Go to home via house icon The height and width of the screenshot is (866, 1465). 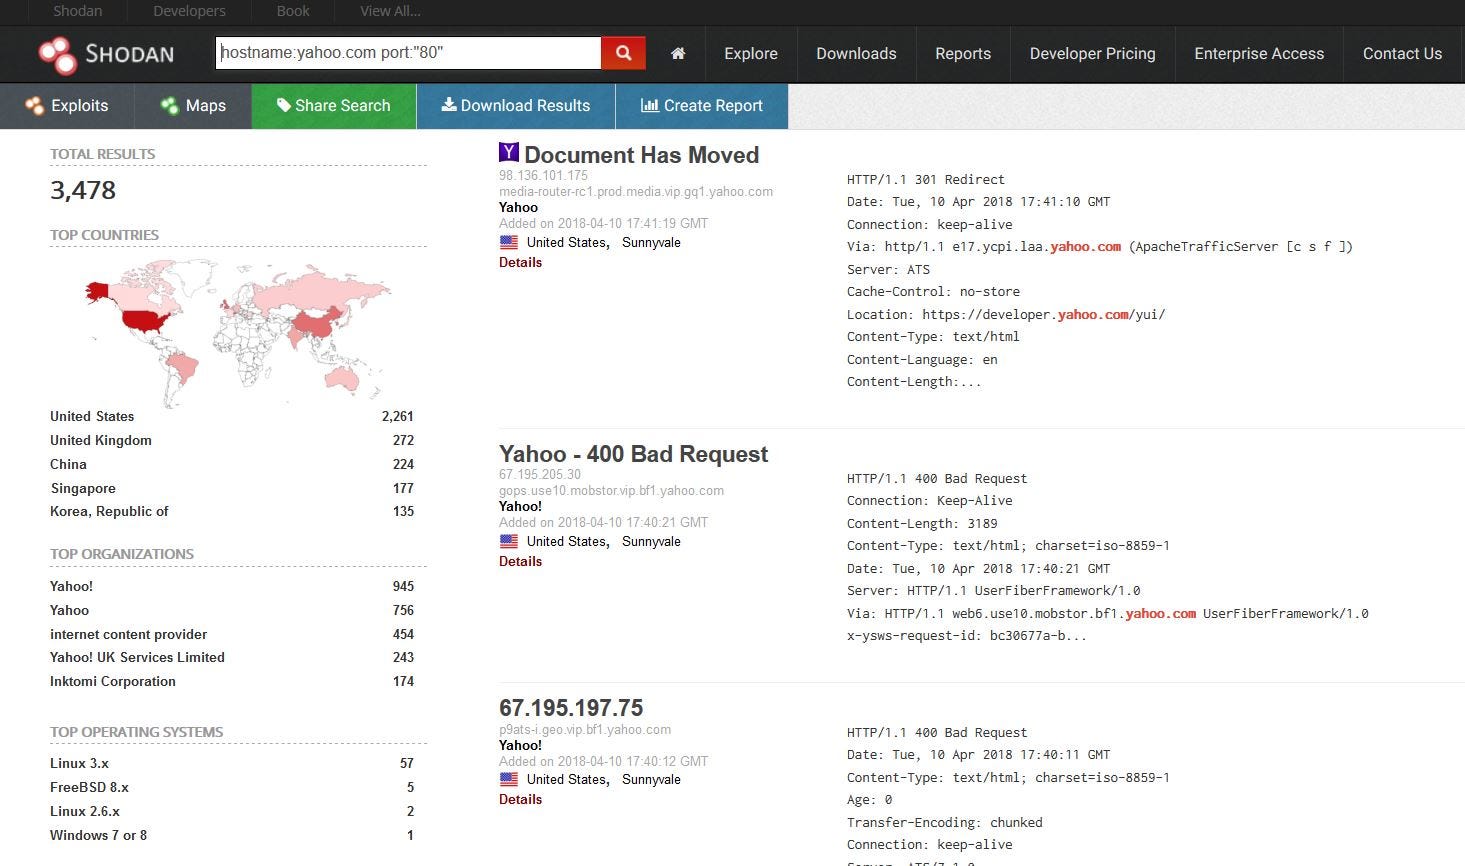pyautogui.click(x=678, y=54)
